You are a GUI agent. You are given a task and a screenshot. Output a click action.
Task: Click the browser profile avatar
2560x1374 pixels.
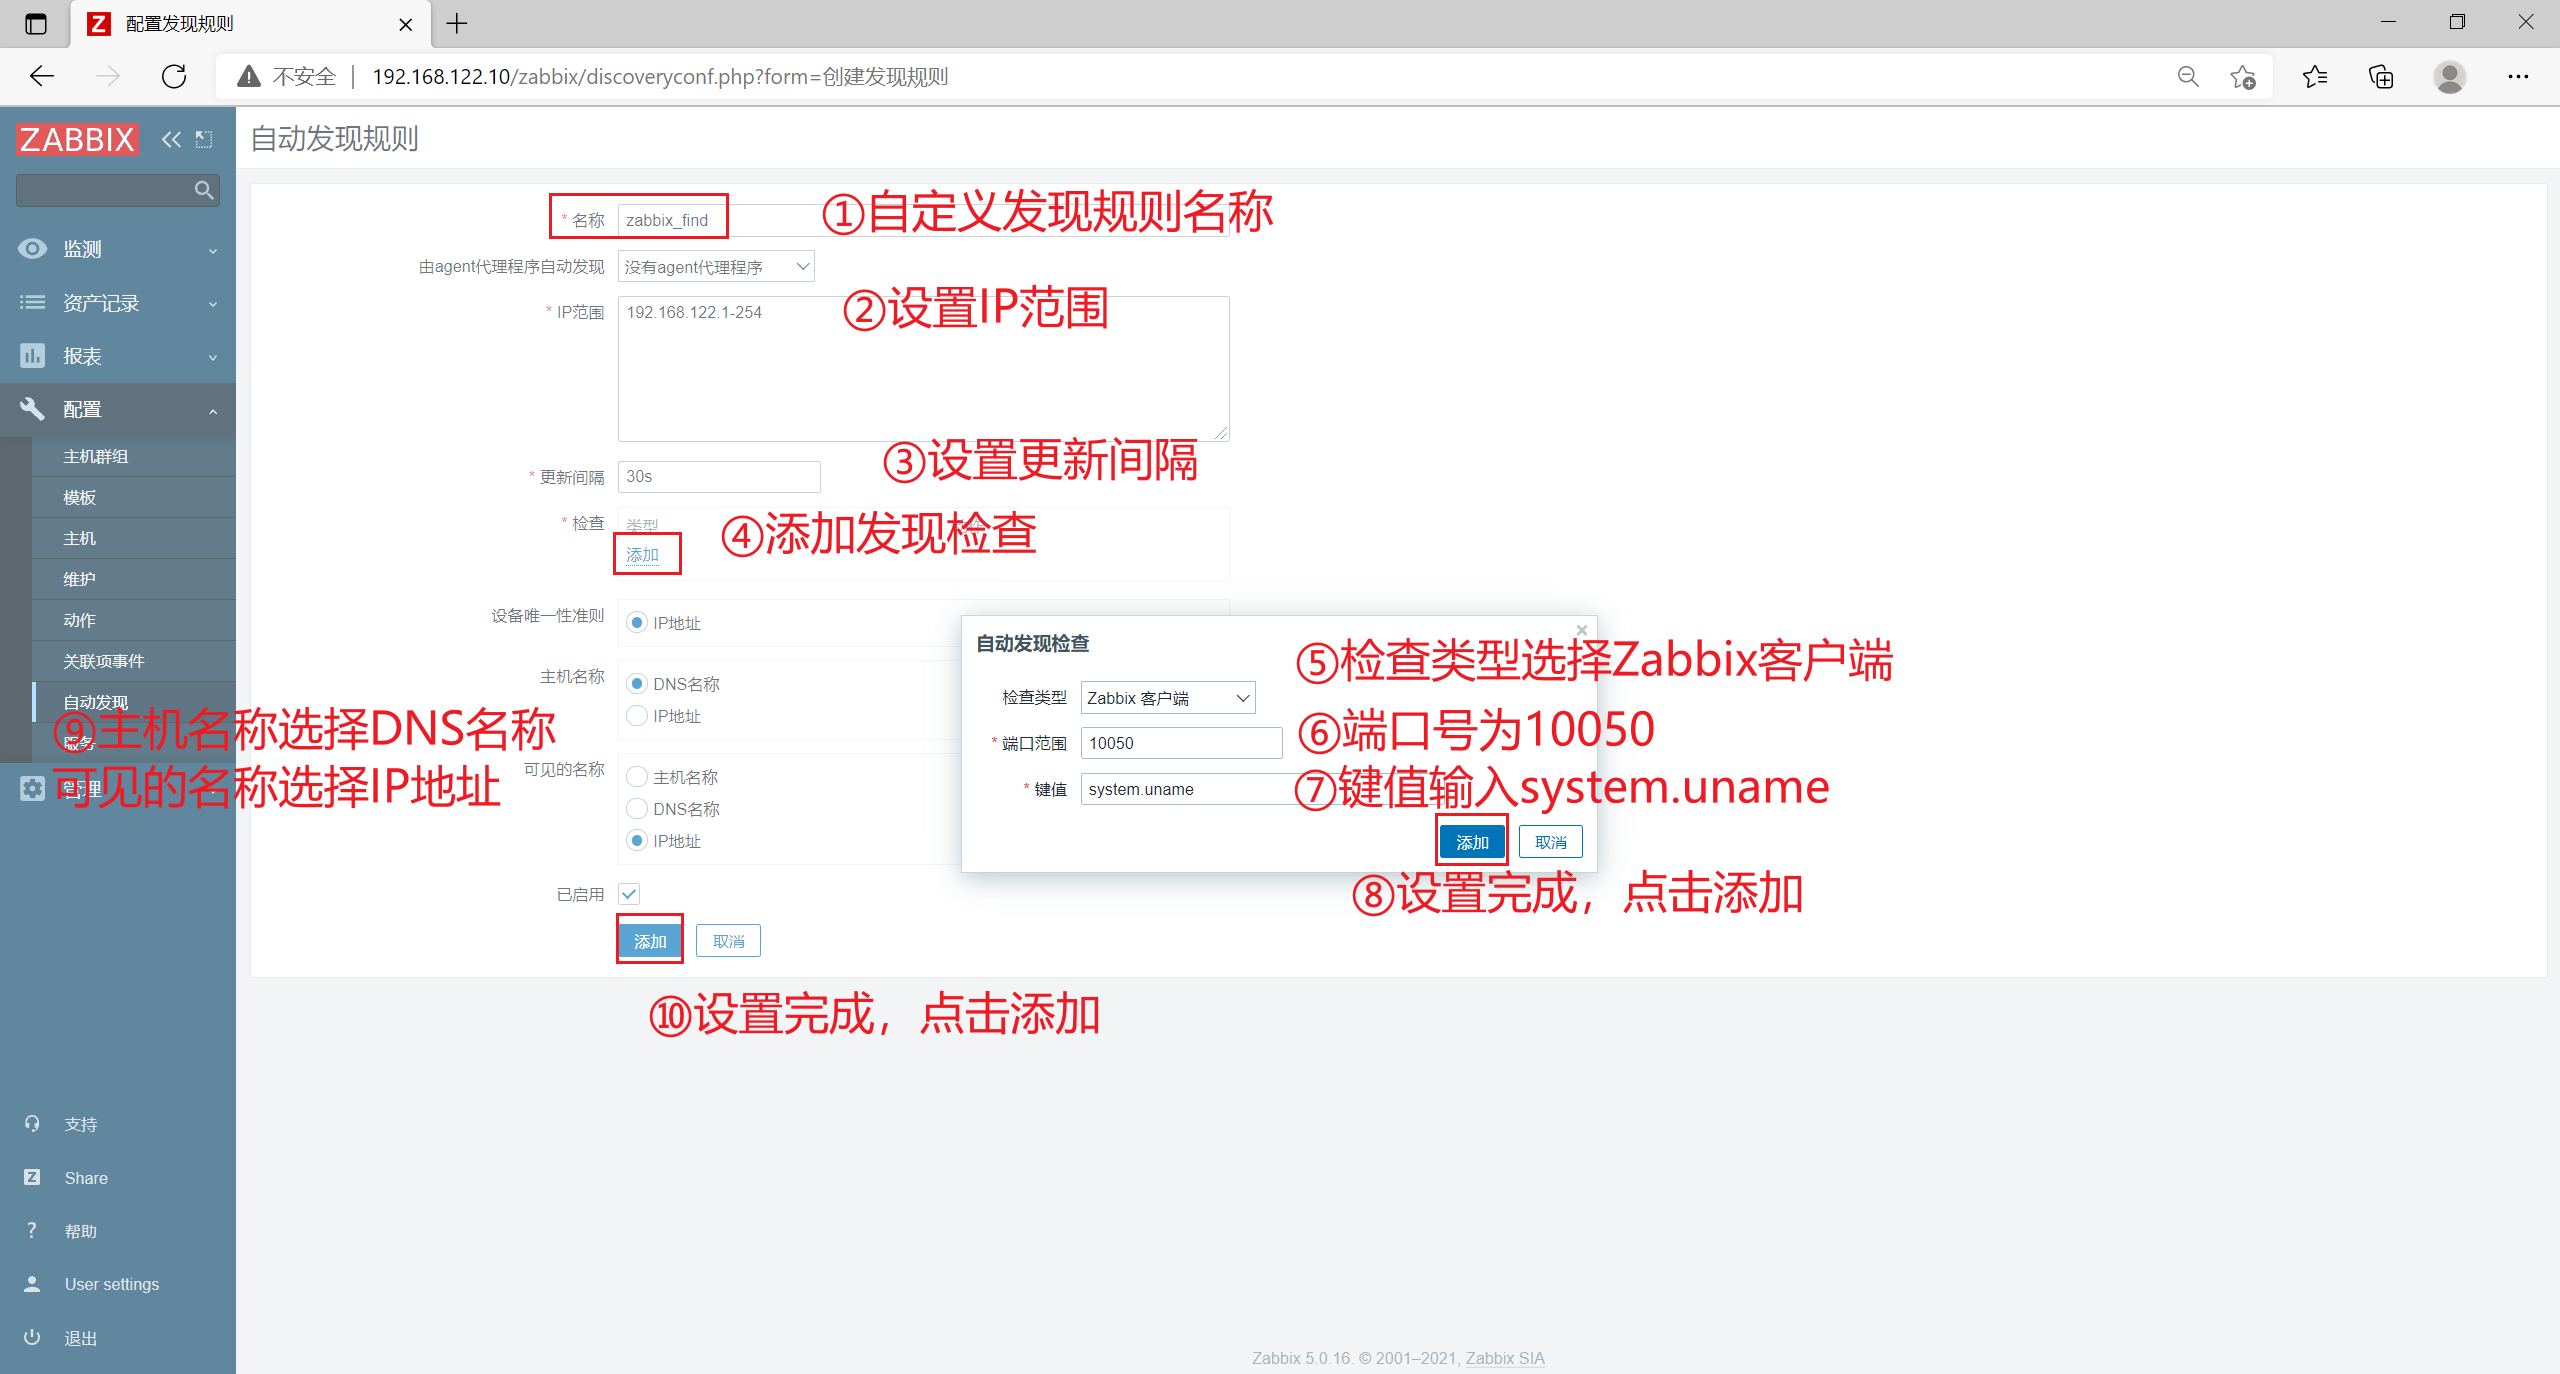[x=2449, y=76]
